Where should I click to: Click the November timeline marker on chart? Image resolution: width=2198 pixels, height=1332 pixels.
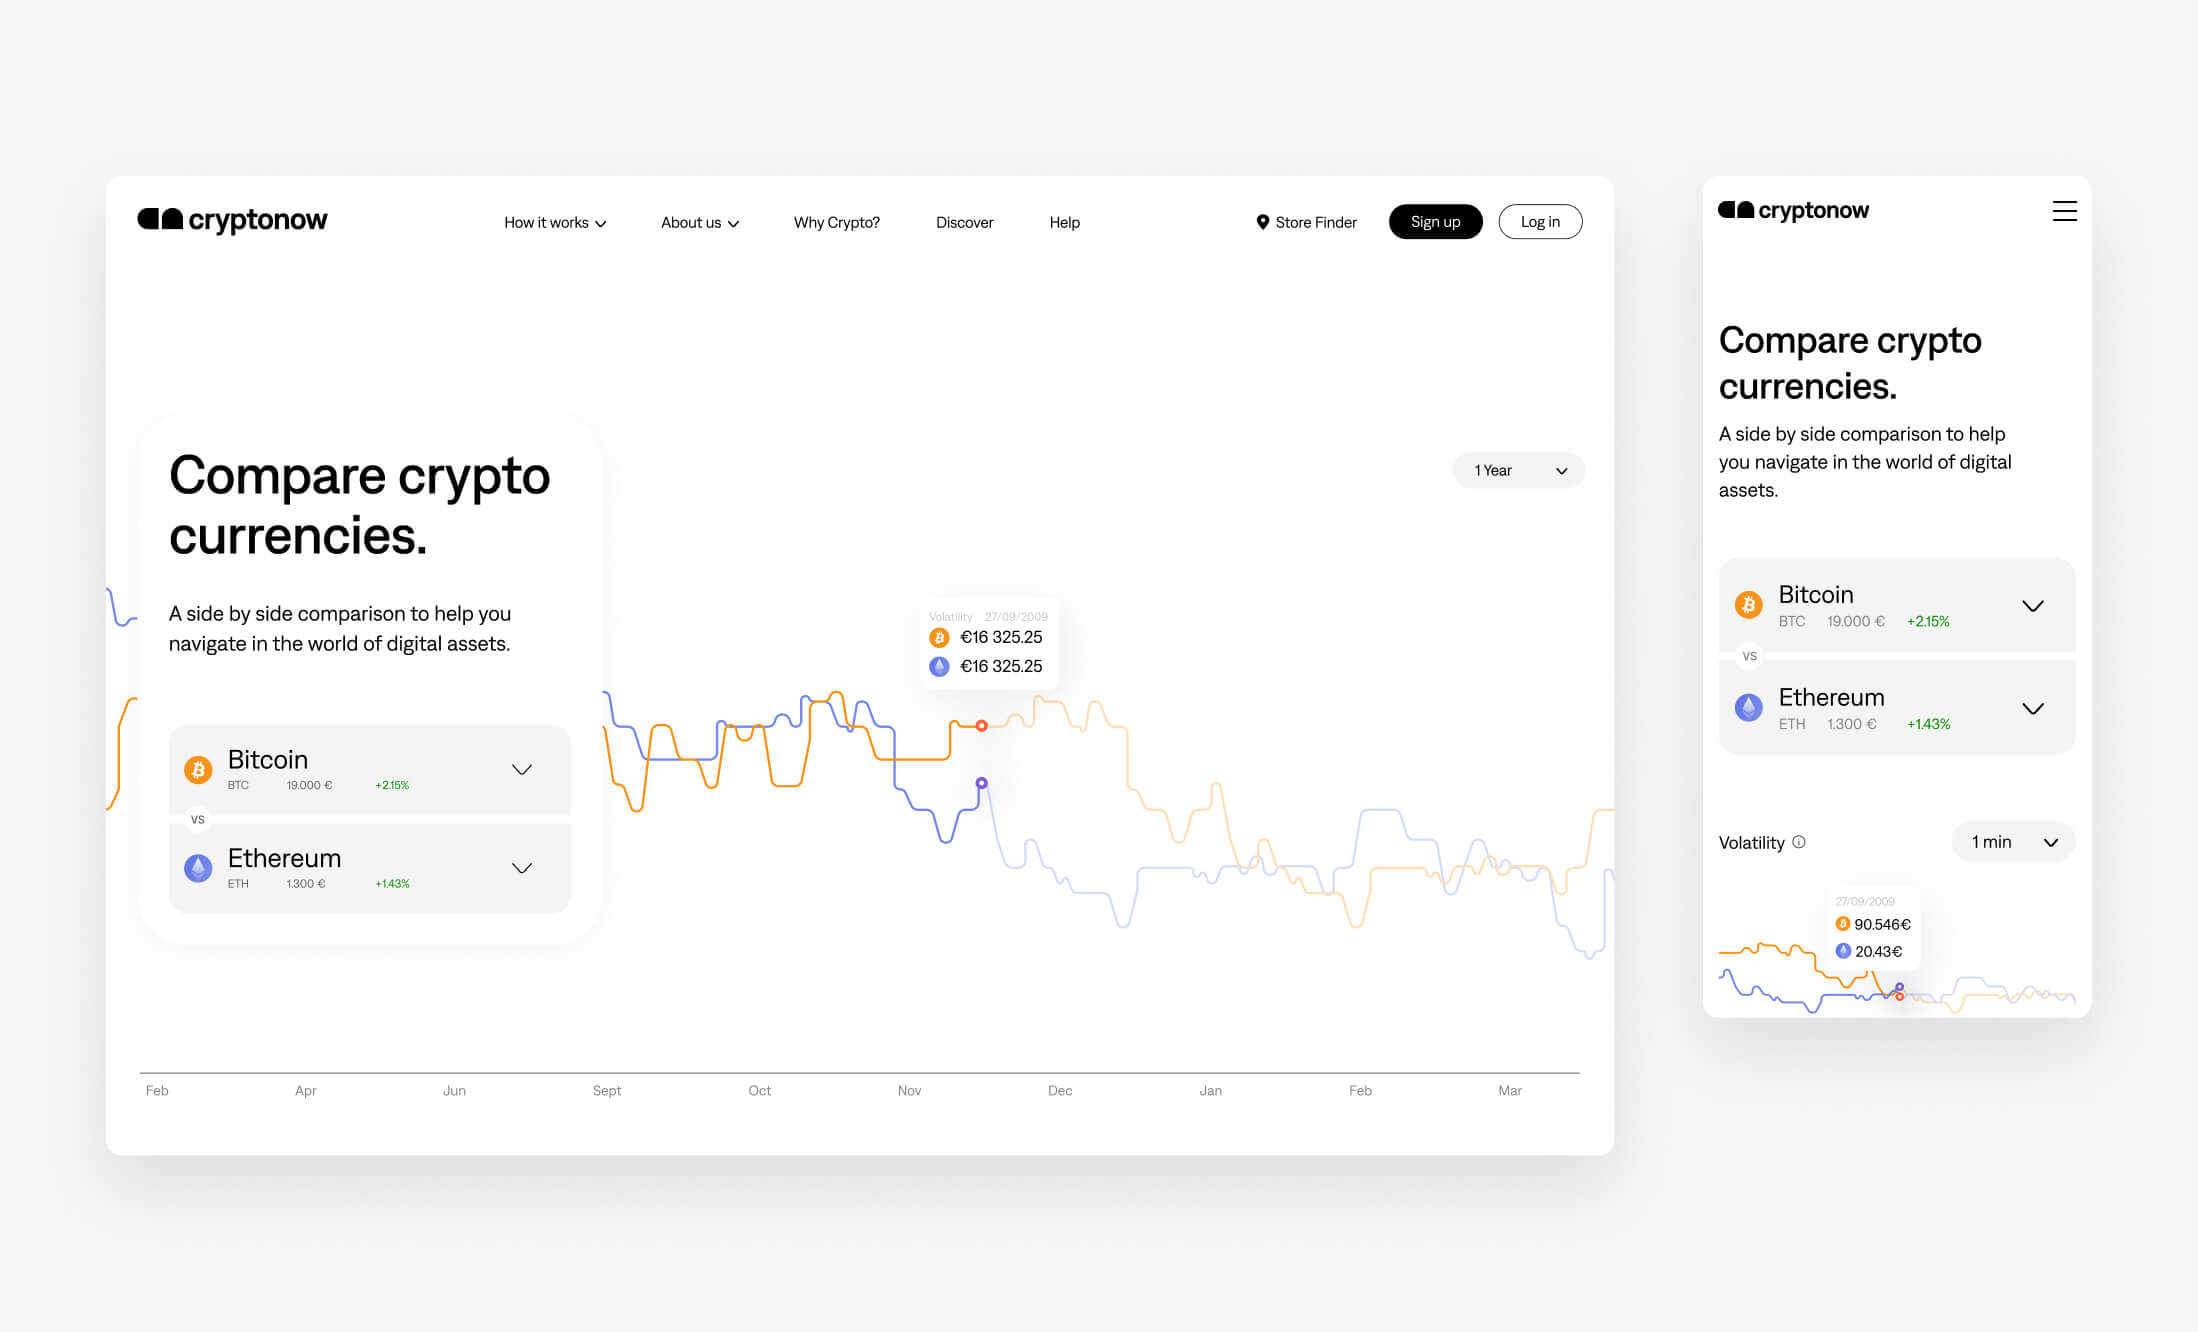pyautogui.click(x=907, y=1087)
